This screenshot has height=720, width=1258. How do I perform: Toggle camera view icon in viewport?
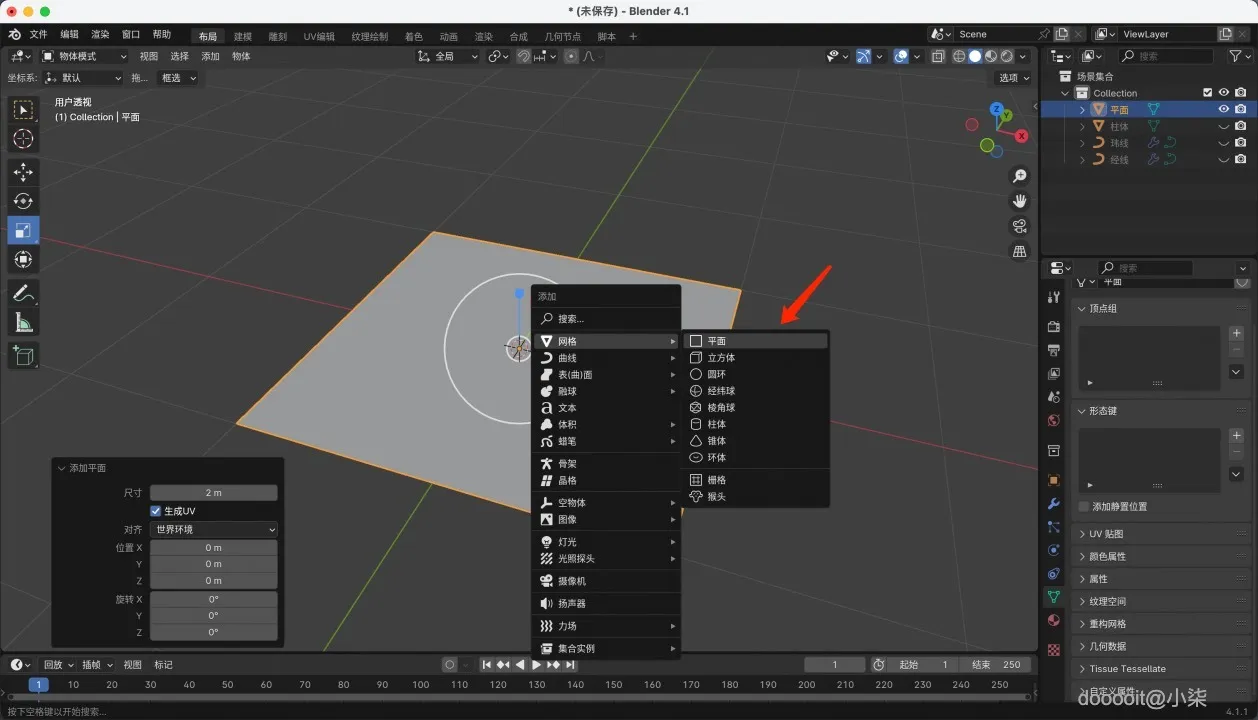[1020, 226]
